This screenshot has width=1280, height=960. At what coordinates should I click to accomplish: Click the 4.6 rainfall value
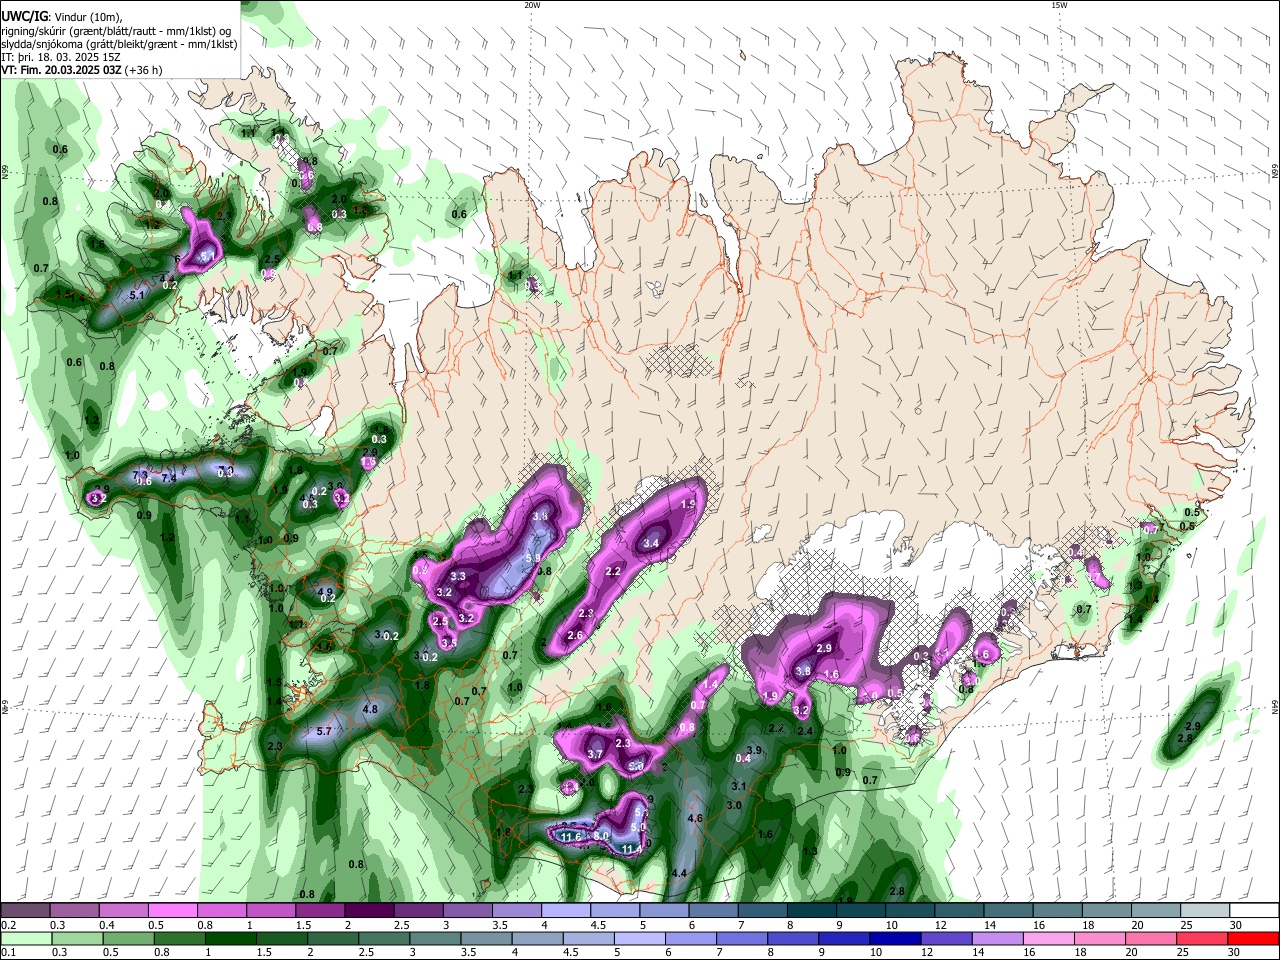696,818
